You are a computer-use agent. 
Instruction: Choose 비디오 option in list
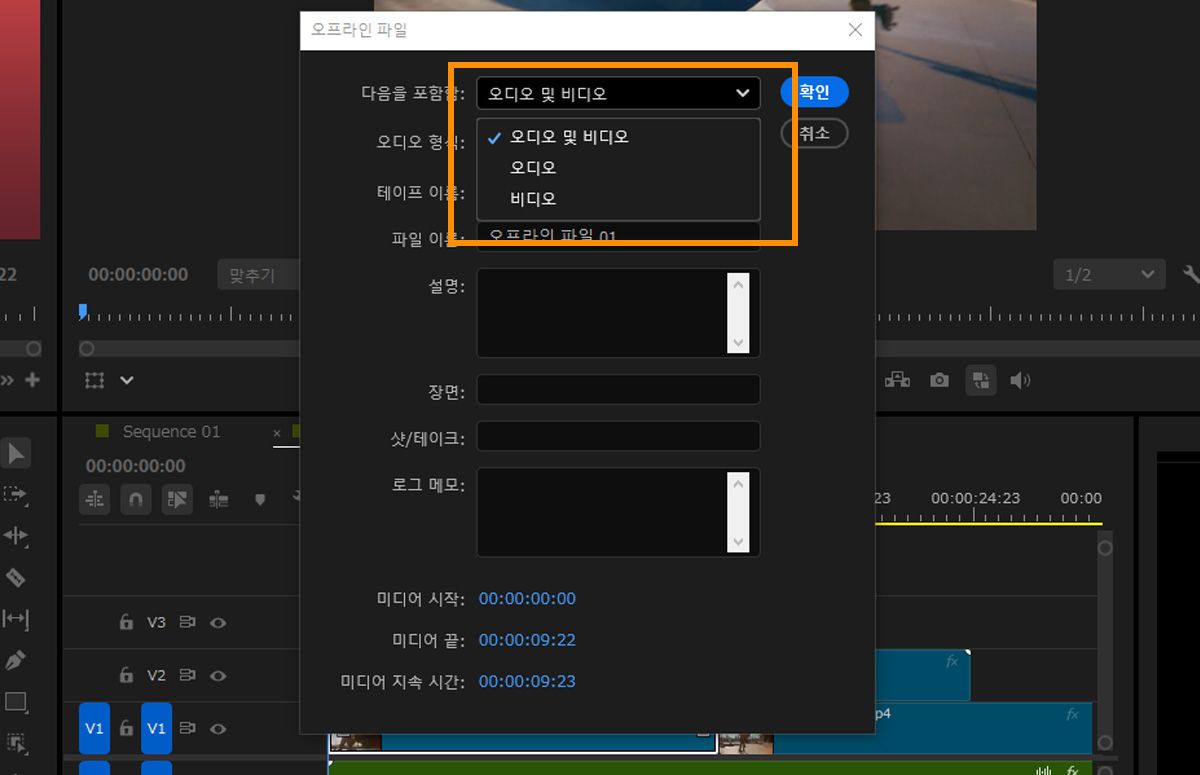[x=618, y=198]
